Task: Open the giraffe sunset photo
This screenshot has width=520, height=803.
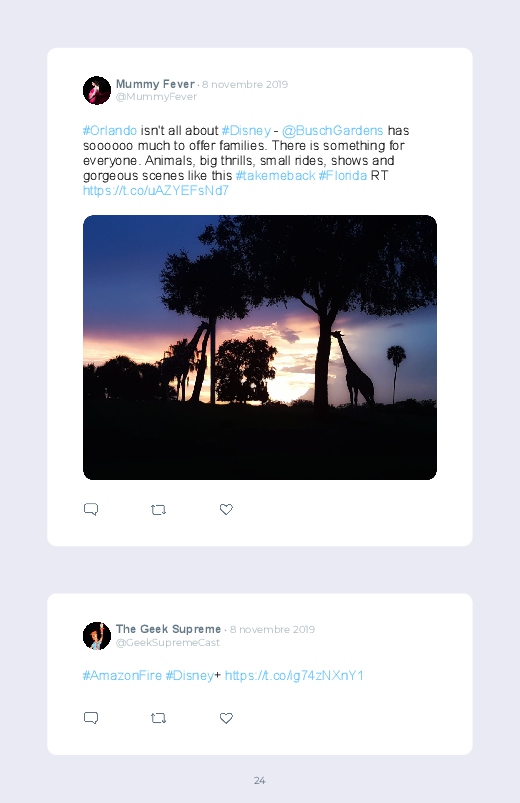Action: coord(260,347)
